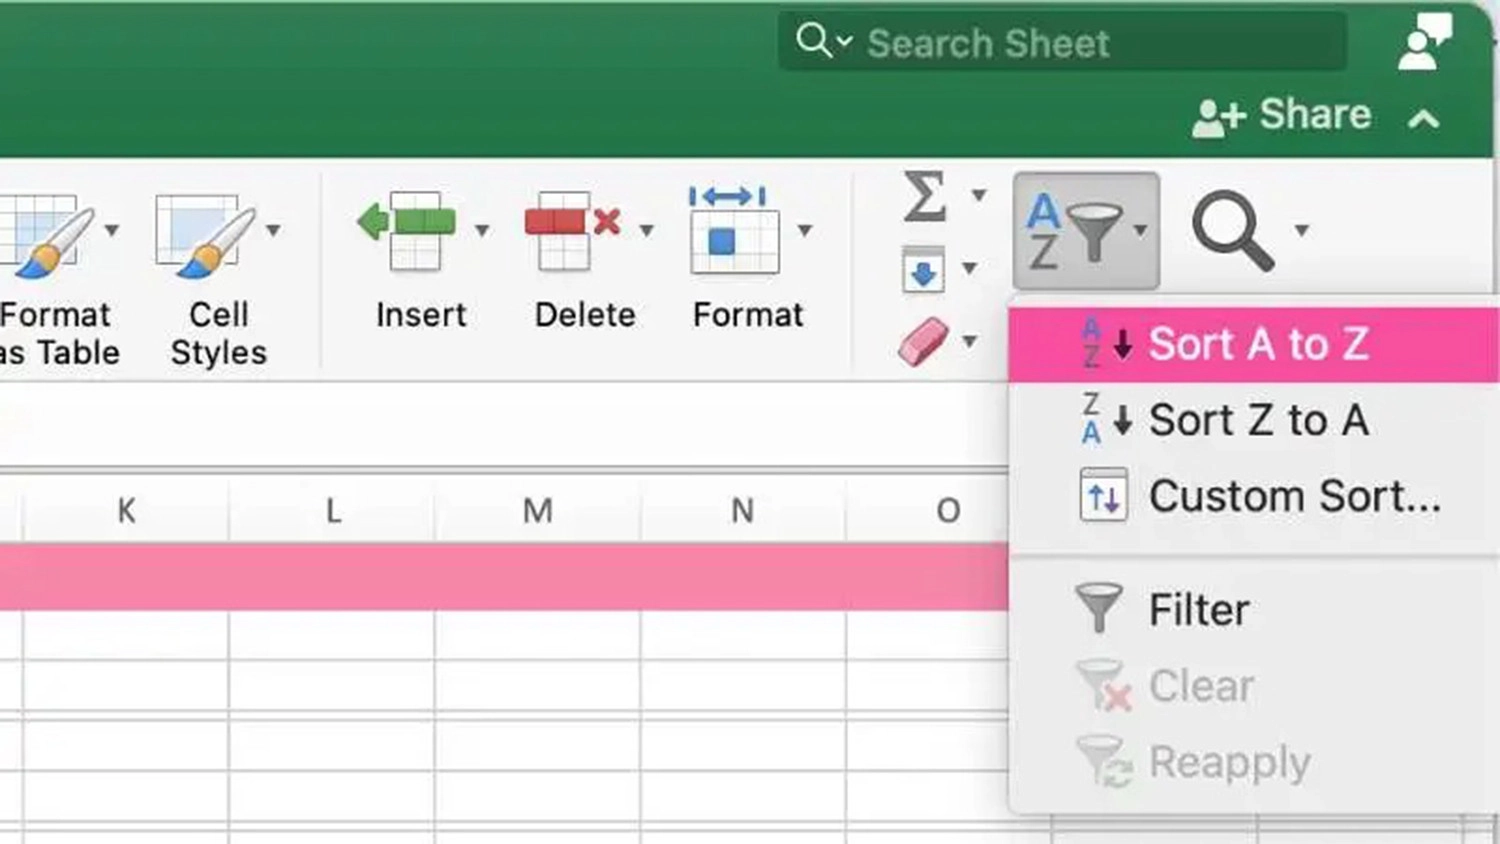Viewport: 1500px width, 844px height.
Task: Click the Format label
Action: (748, 315)
